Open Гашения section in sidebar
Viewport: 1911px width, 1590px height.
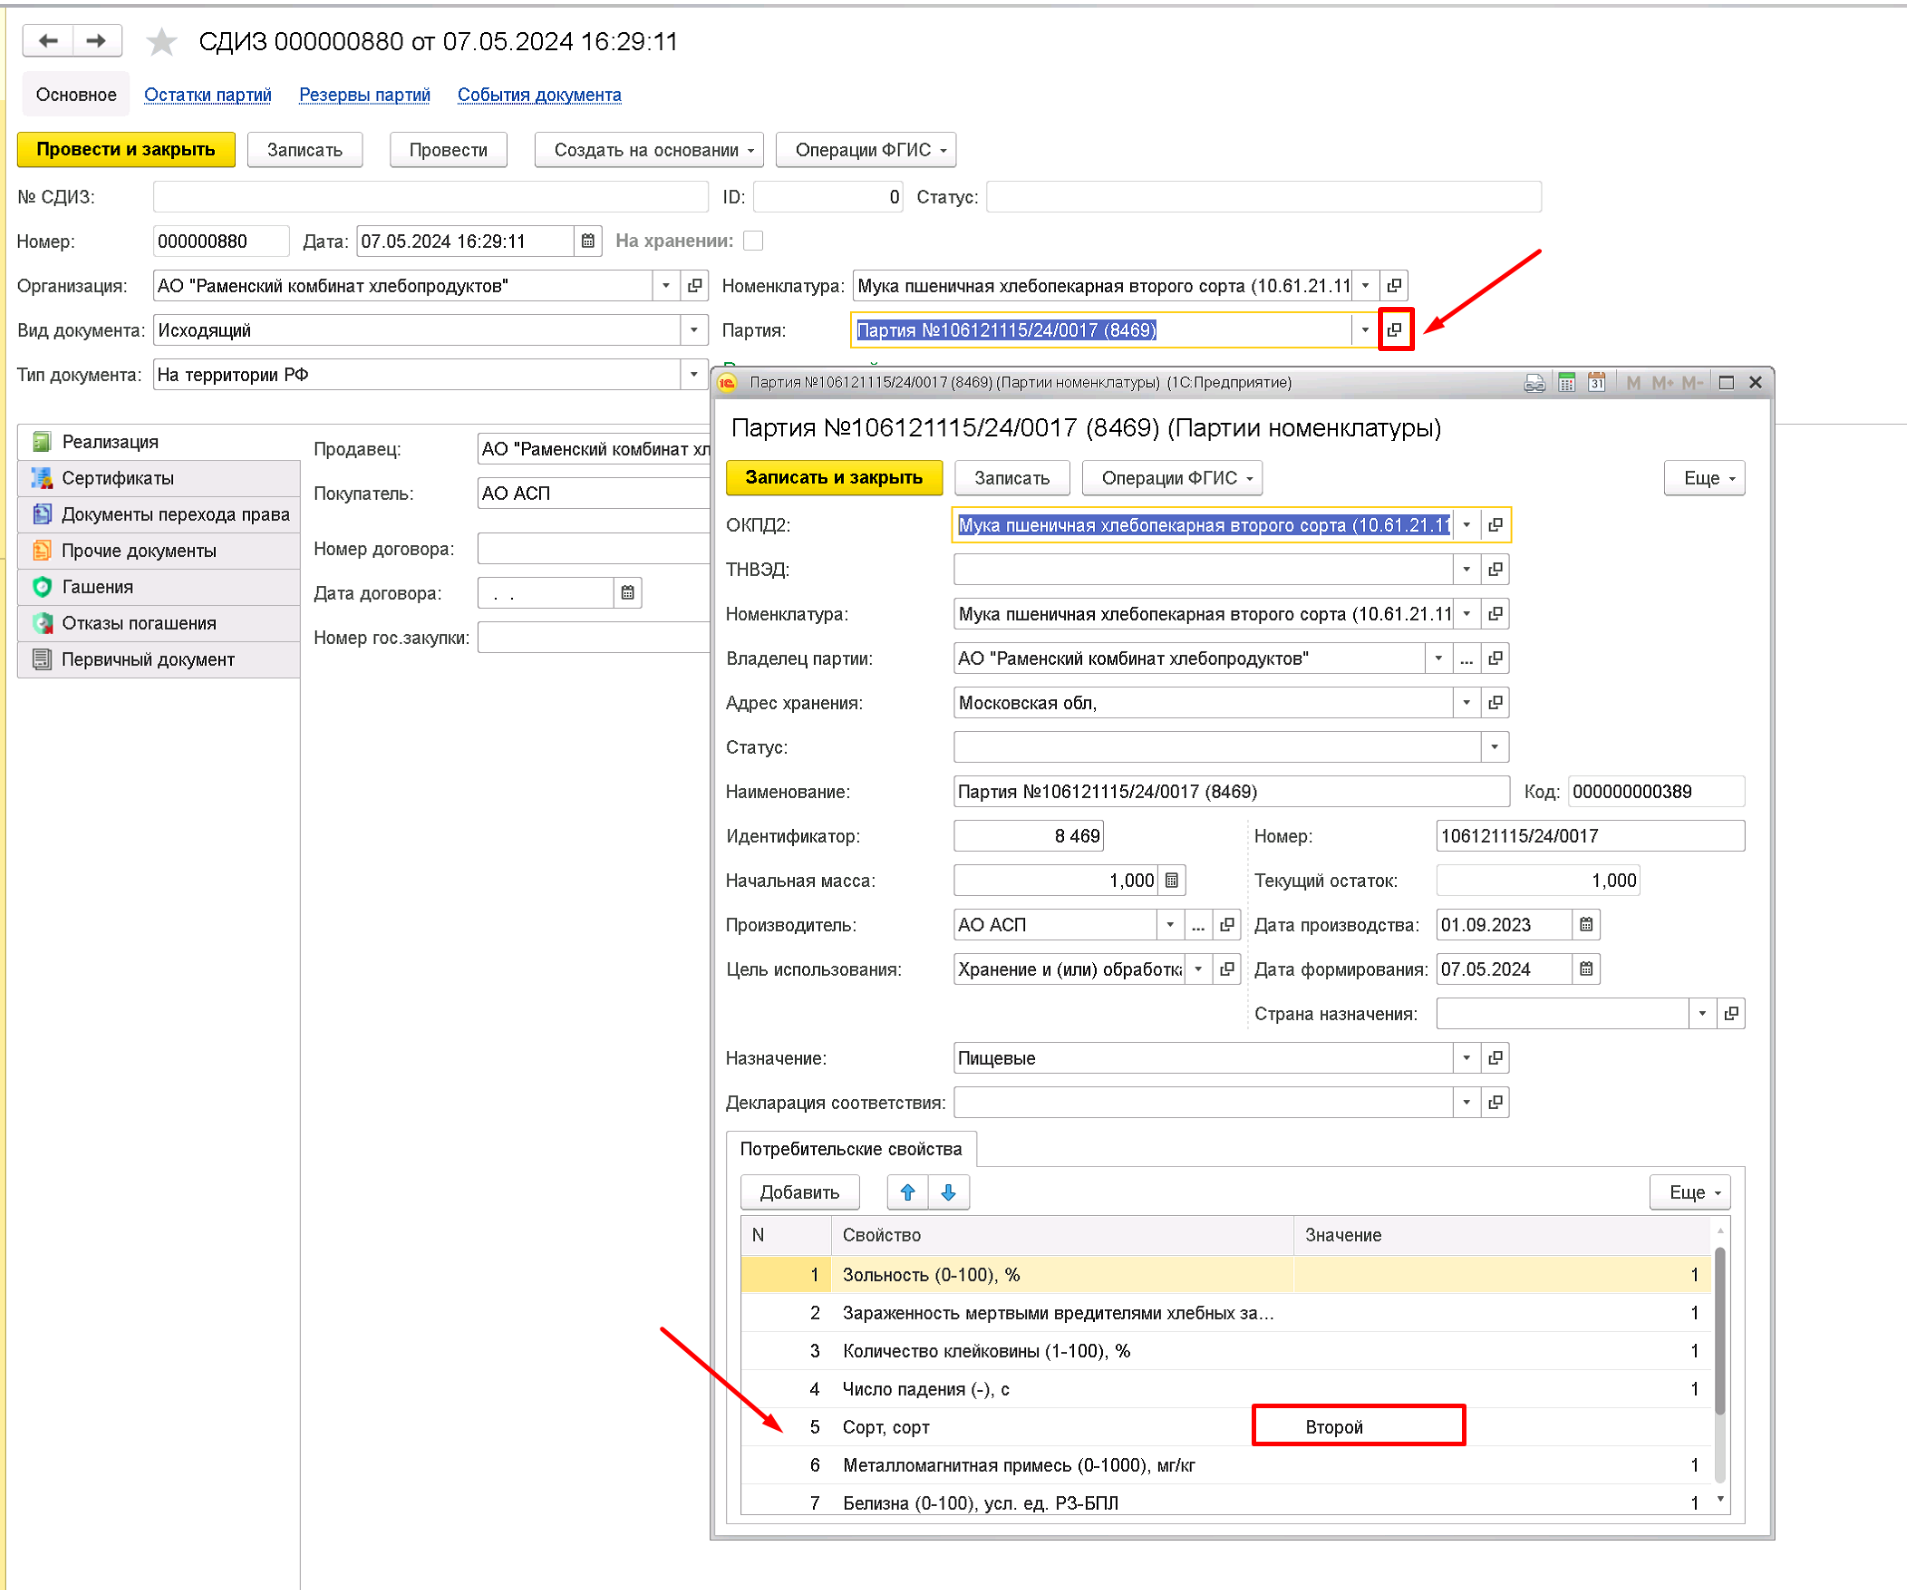159,587
